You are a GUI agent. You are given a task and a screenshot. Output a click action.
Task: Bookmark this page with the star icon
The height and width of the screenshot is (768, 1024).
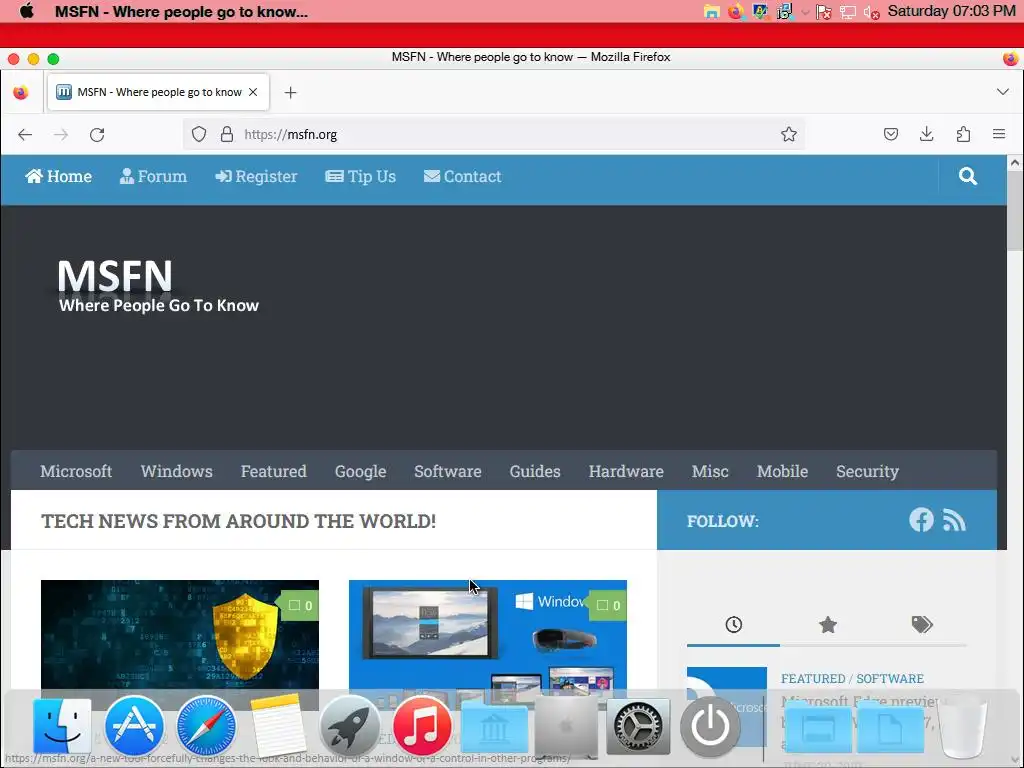click(789, 135)
